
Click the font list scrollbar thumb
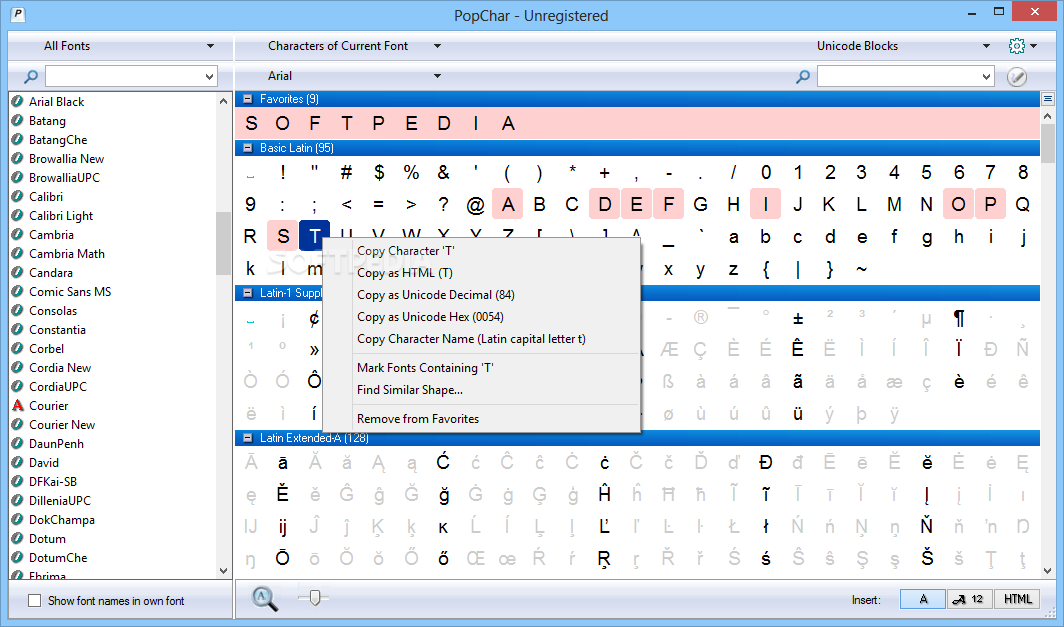[223, 243]
